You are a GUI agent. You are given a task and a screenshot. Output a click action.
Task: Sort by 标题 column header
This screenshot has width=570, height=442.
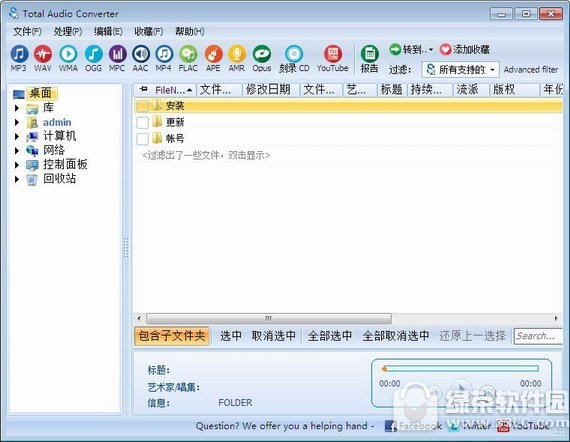coord(392,90)
